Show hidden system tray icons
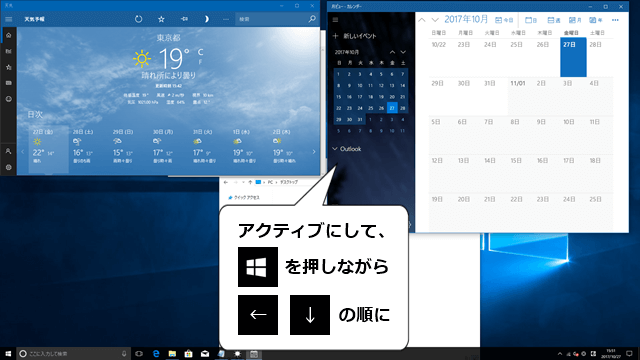Image resolution: width=640 pixels, height=360 pixels. (560, 354)
